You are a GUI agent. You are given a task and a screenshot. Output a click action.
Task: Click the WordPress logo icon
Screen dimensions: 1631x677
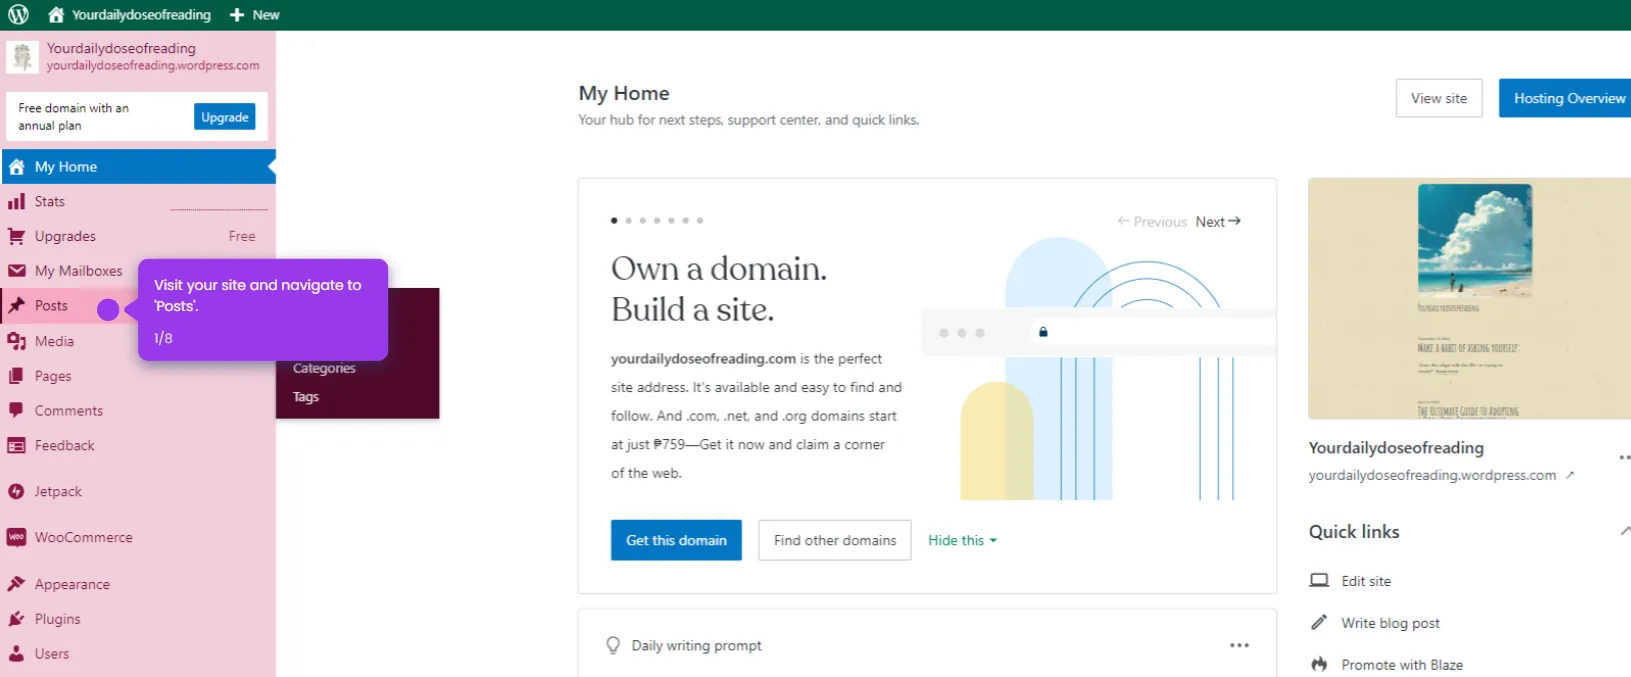[x=18, y=15]
